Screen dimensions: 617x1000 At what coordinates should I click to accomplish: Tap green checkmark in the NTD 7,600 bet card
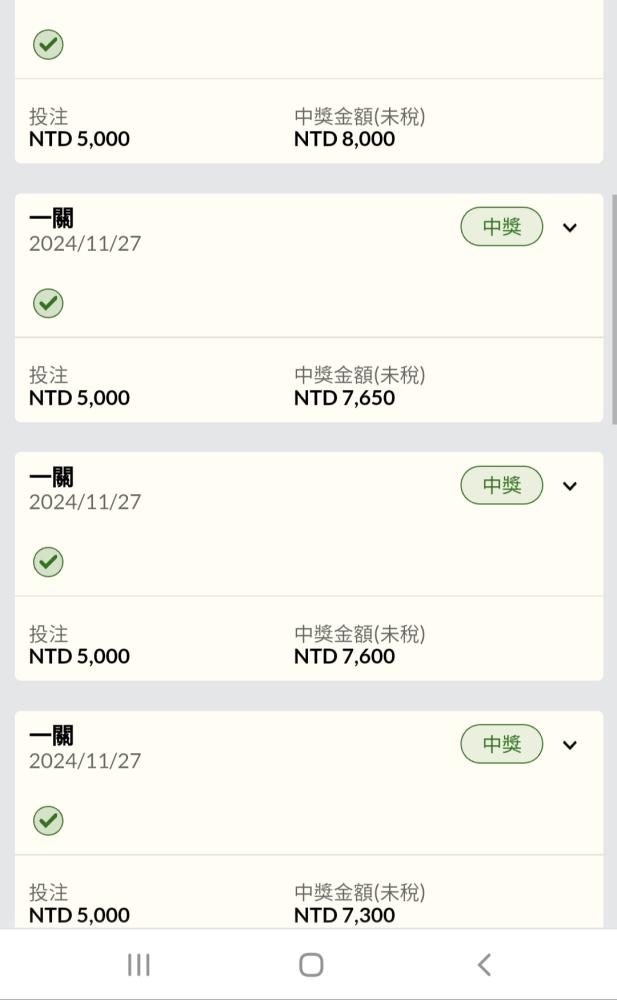(x=48, y=562)
